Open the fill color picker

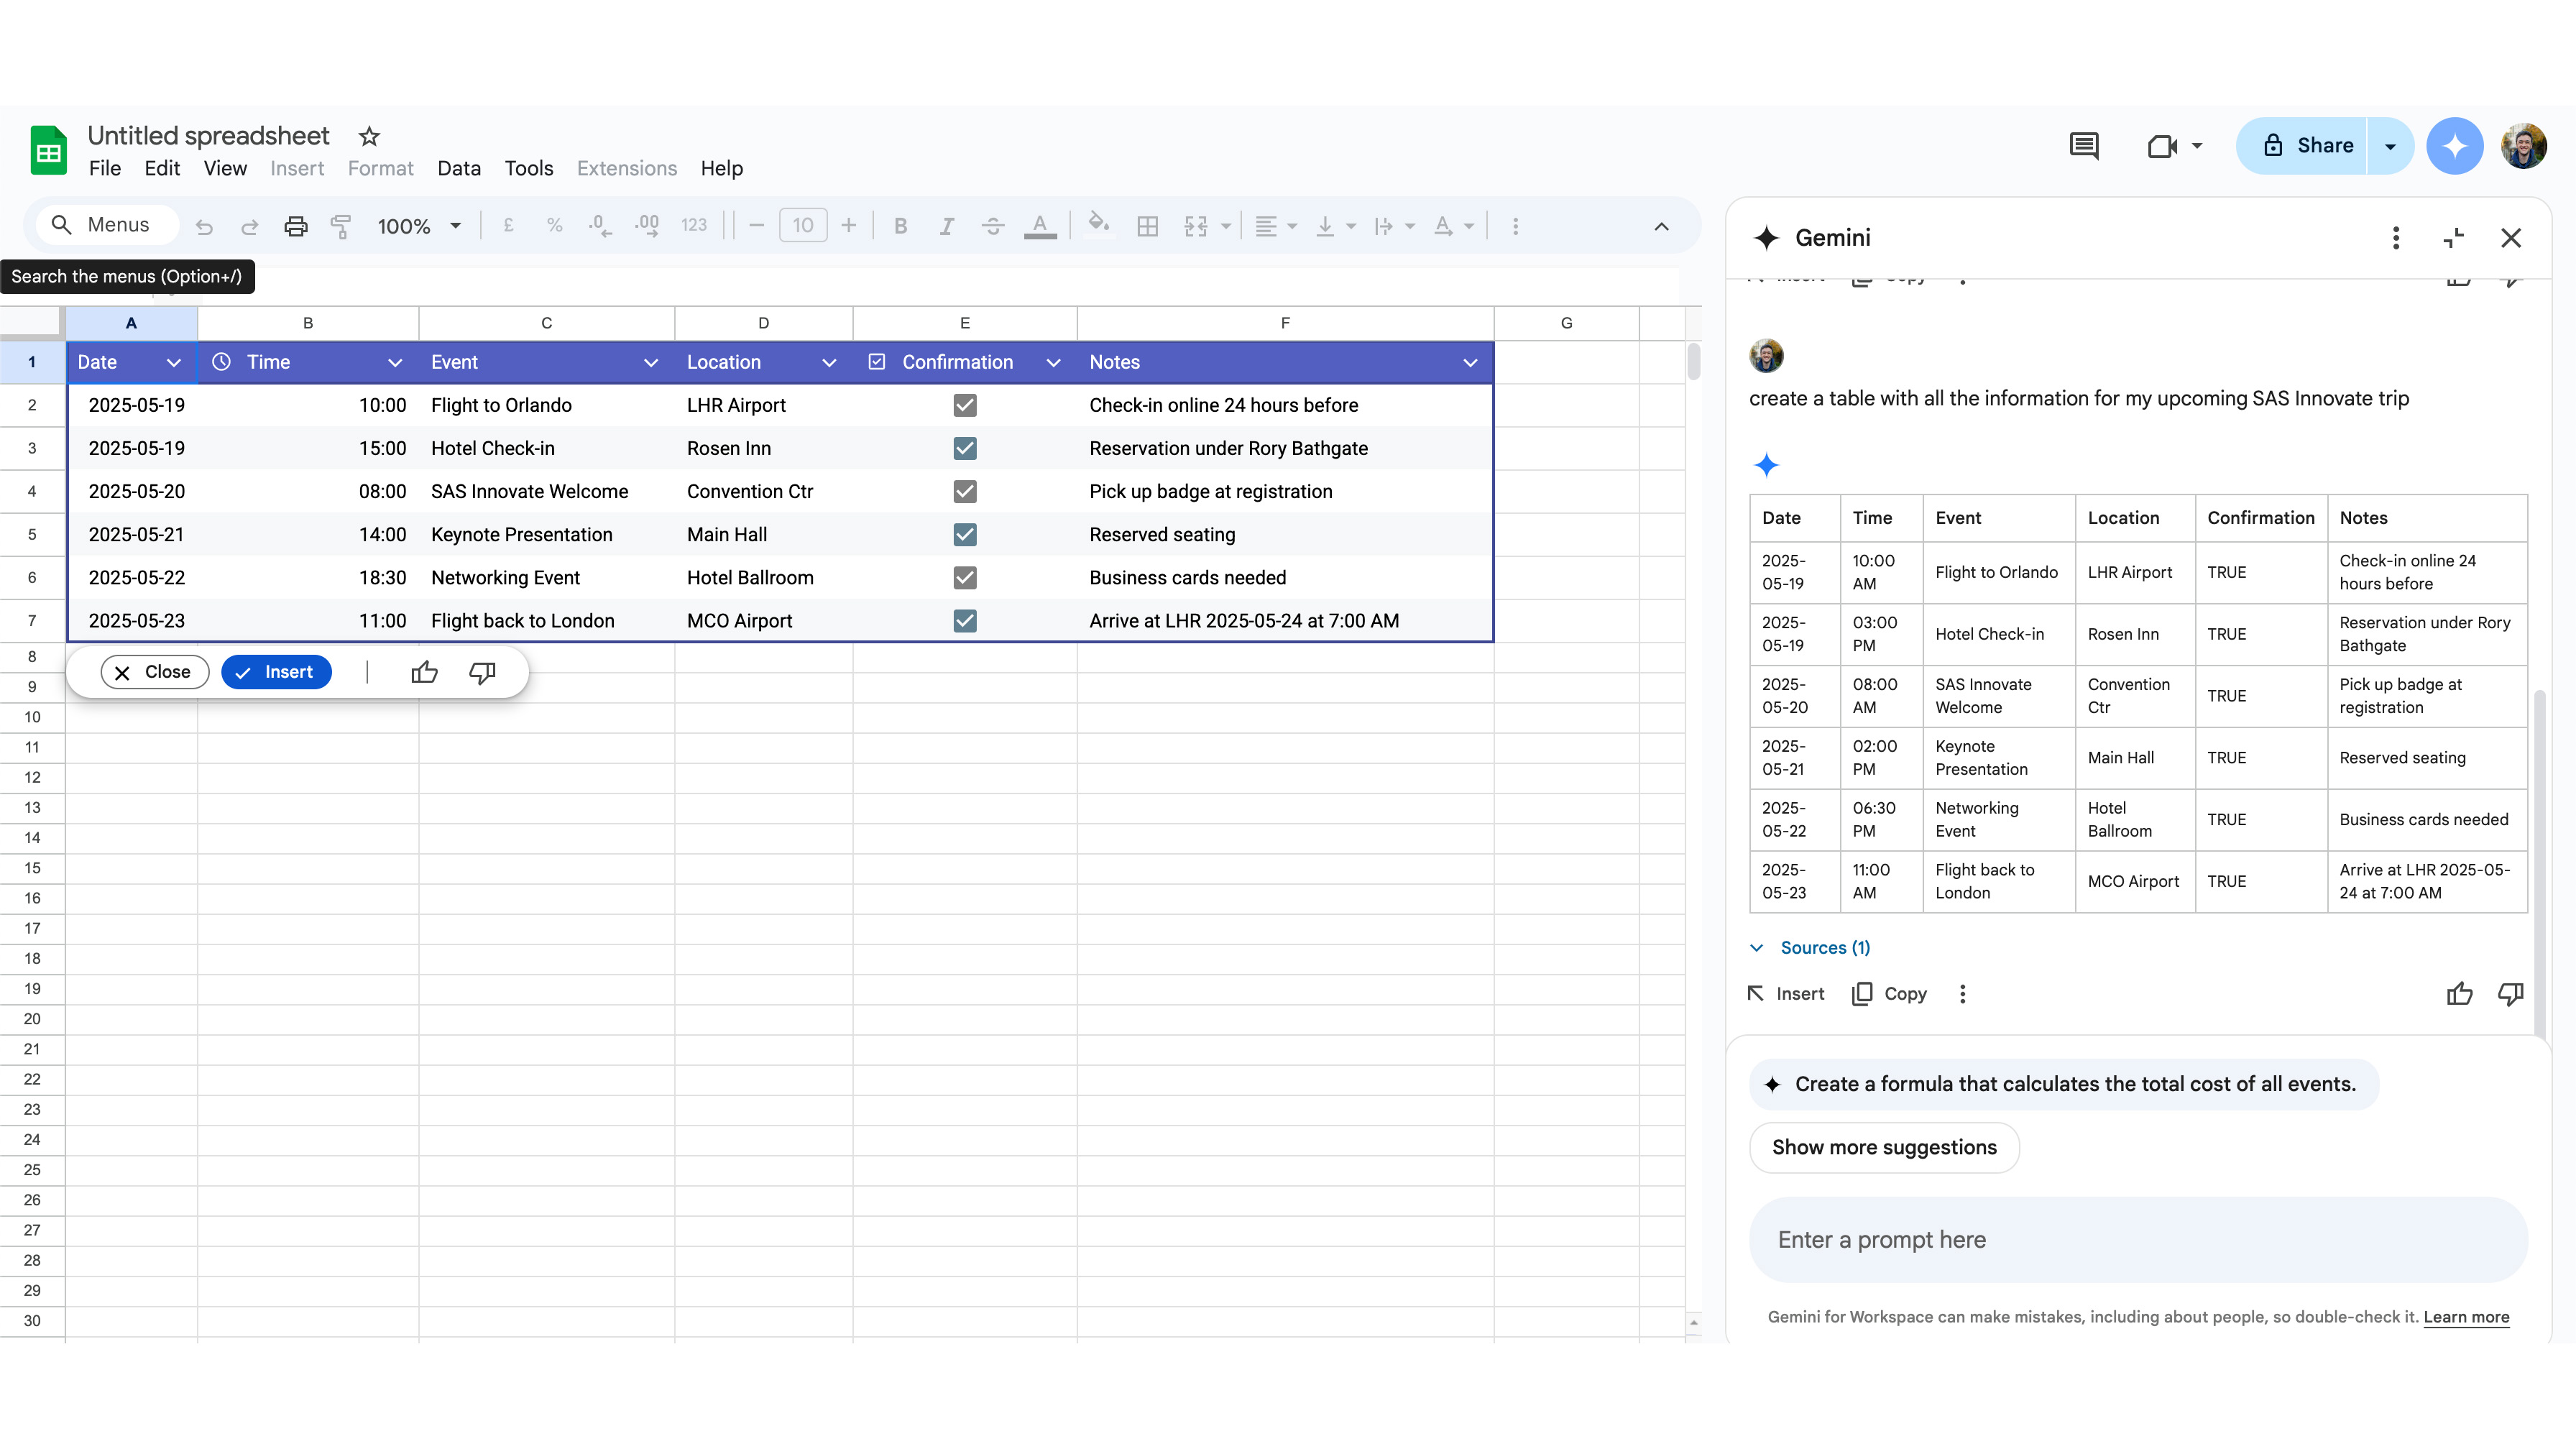click(1098, 224)
